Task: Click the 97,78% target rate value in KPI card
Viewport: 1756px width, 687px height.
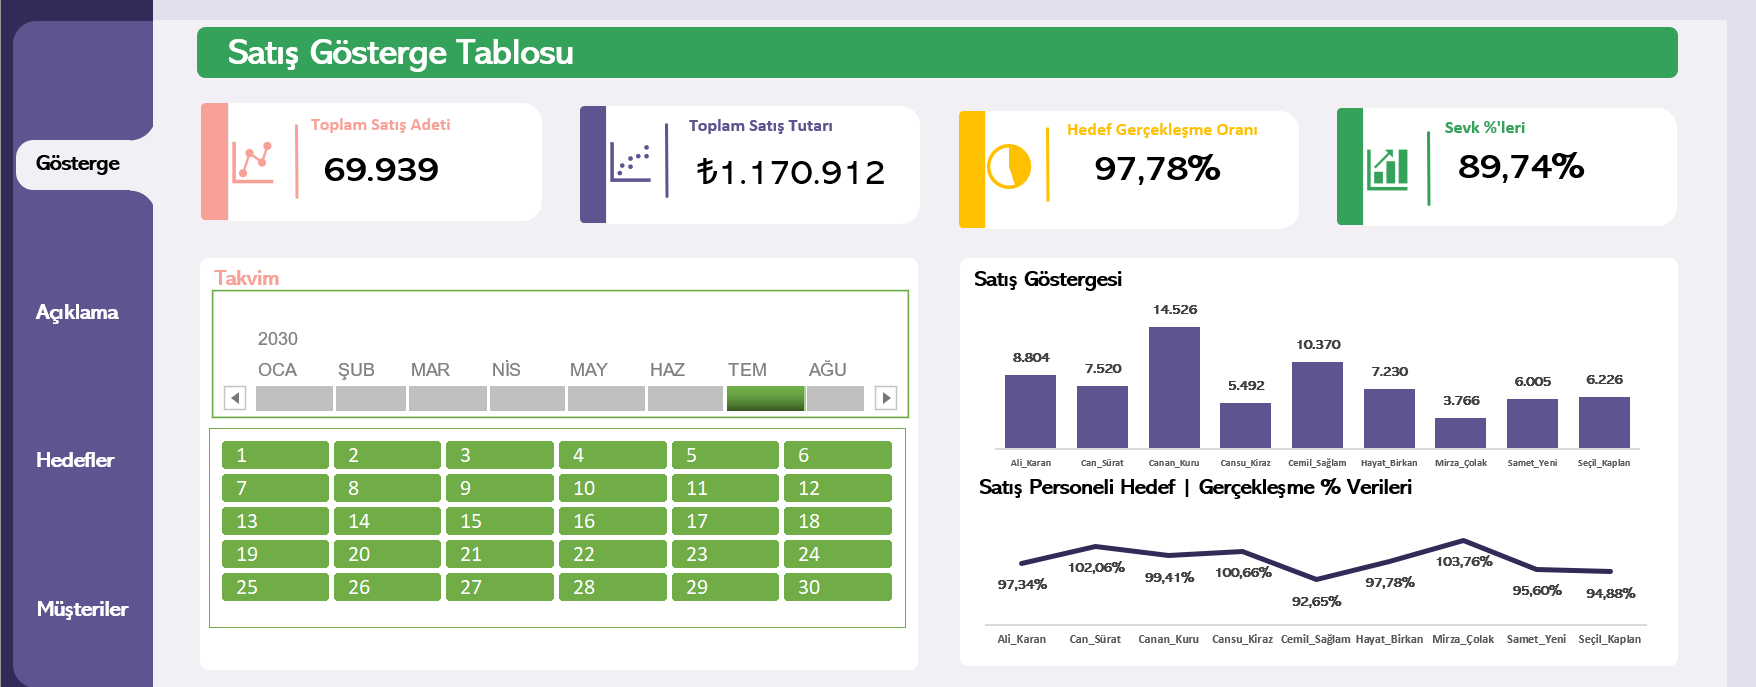Action: click(x=1157, y=169)
